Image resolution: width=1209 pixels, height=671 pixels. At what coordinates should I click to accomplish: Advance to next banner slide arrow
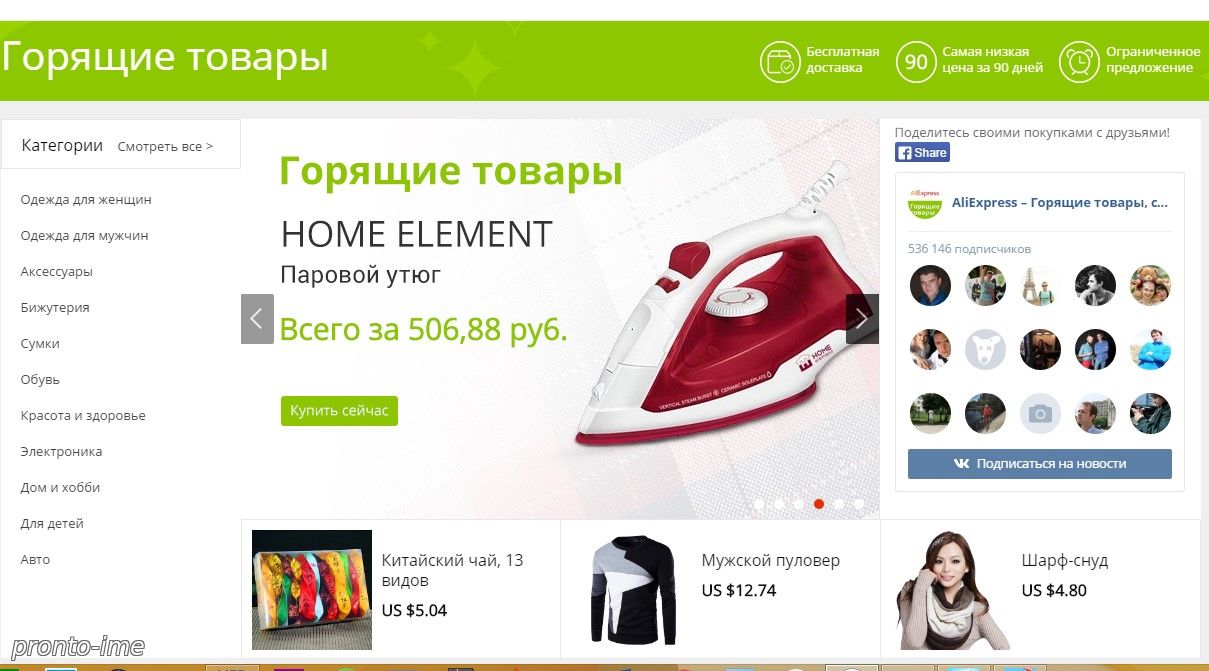pos(862,319)
